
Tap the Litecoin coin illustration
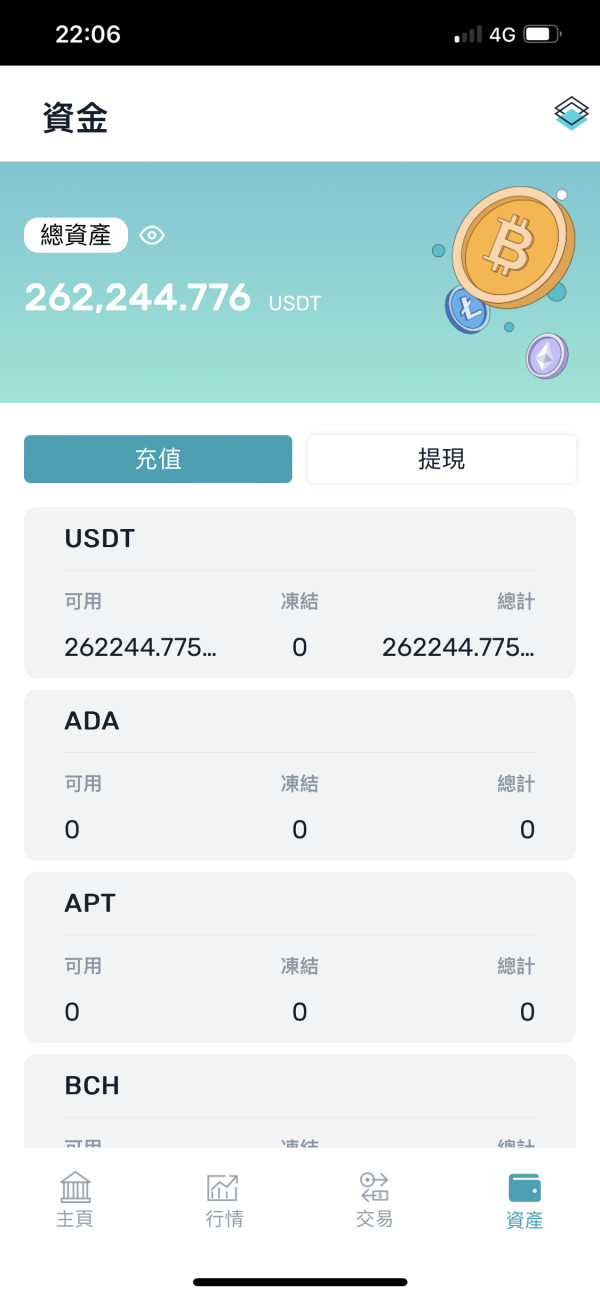point(467,309)
